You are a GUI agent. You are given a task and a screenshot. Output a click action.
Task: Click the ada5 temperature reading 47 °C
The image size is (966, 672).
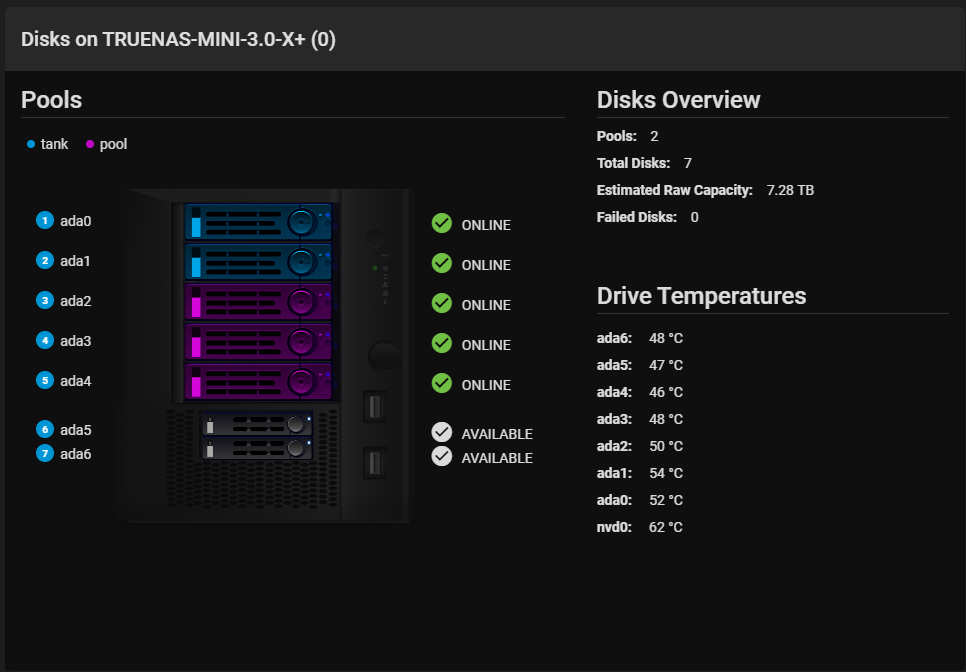pos(666,365)
